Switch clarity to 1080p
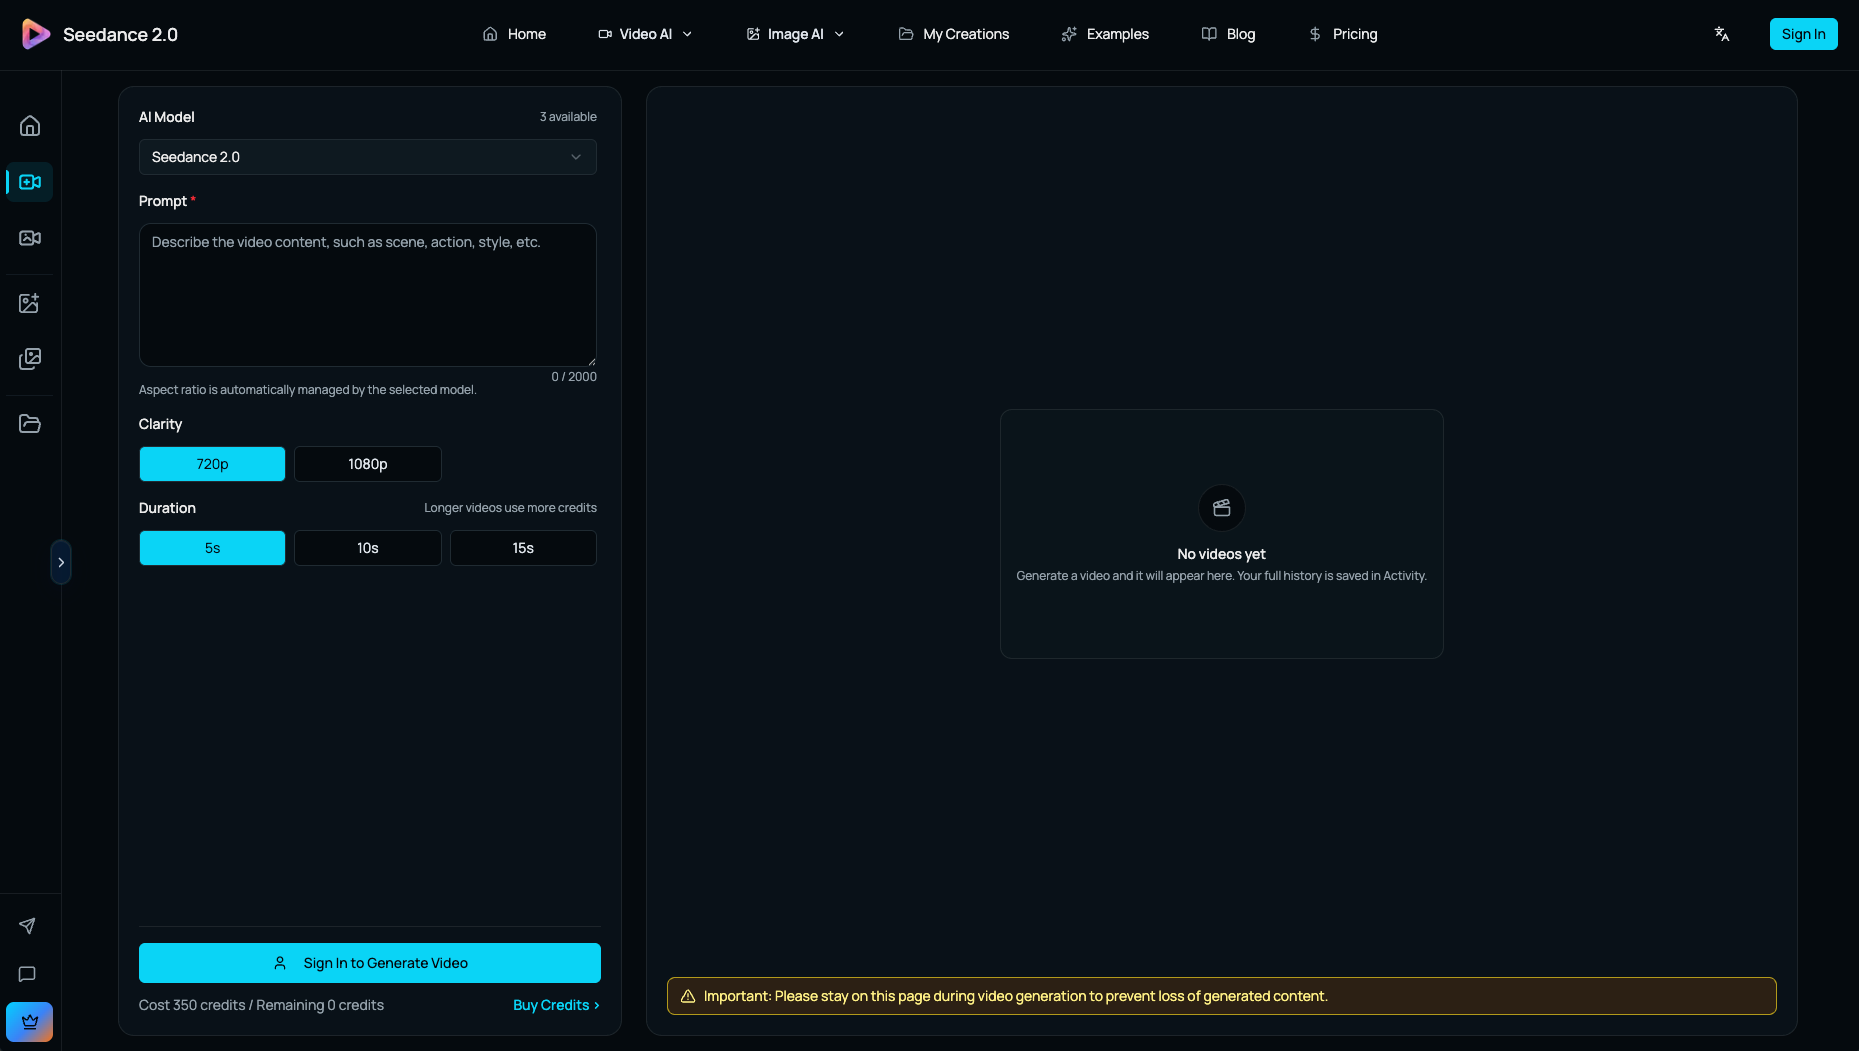The height and width of the screenshot is (1051, 1859). coord(367,463)
